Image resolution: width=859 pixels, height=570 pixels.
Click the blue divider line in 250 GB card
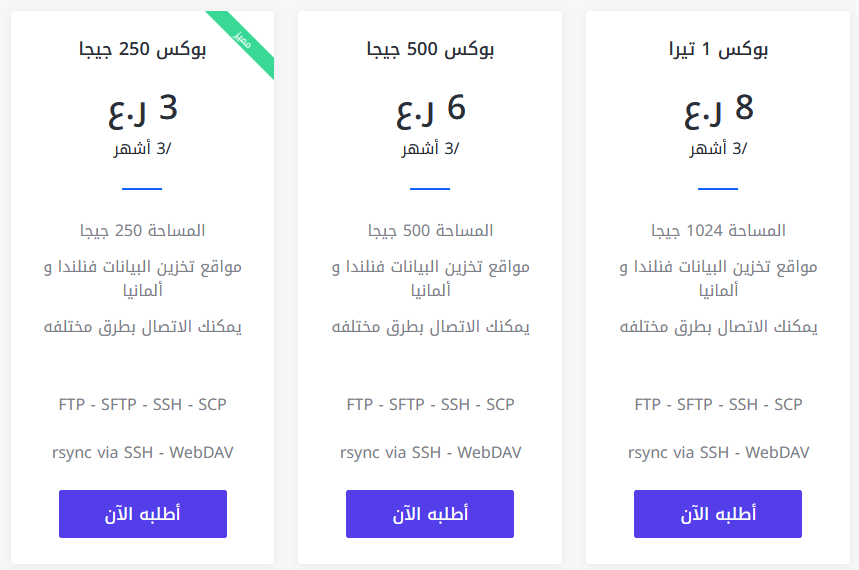coord(142,188)
